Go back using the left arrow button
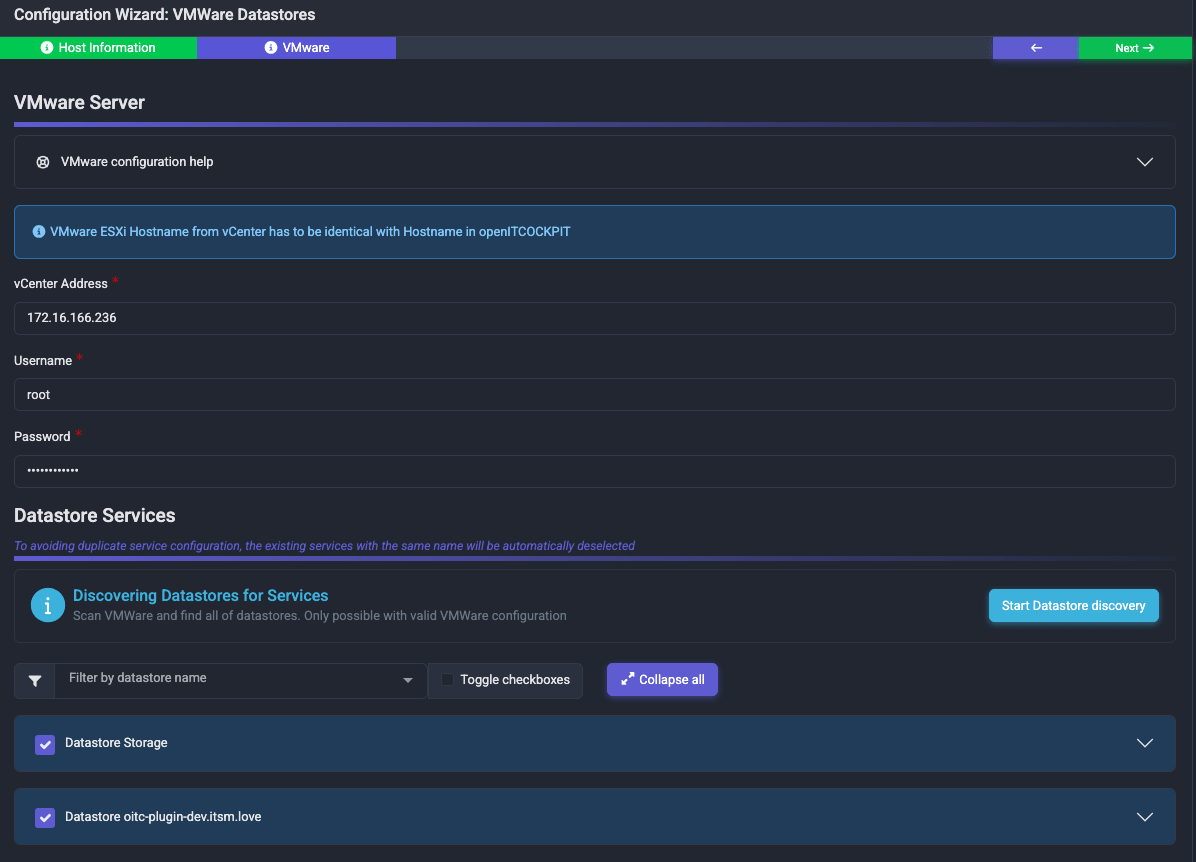 point(1036,47)
